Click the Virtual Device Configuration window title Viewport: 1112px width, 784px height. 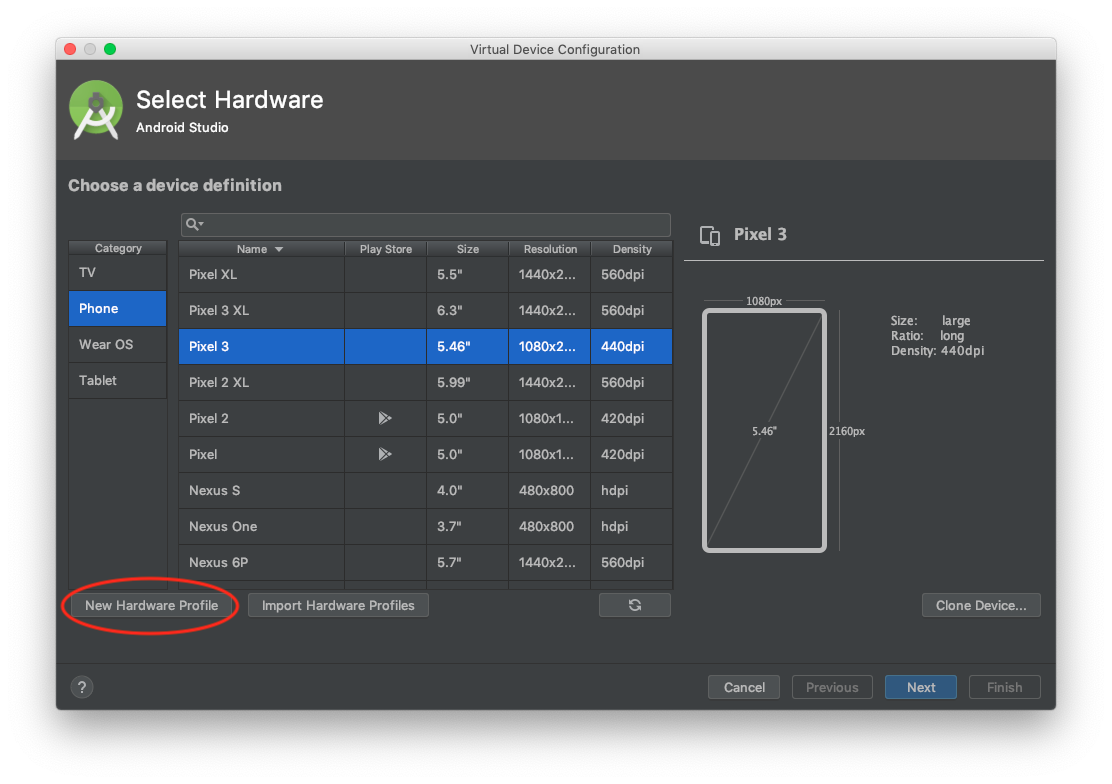tap(555, 50)
